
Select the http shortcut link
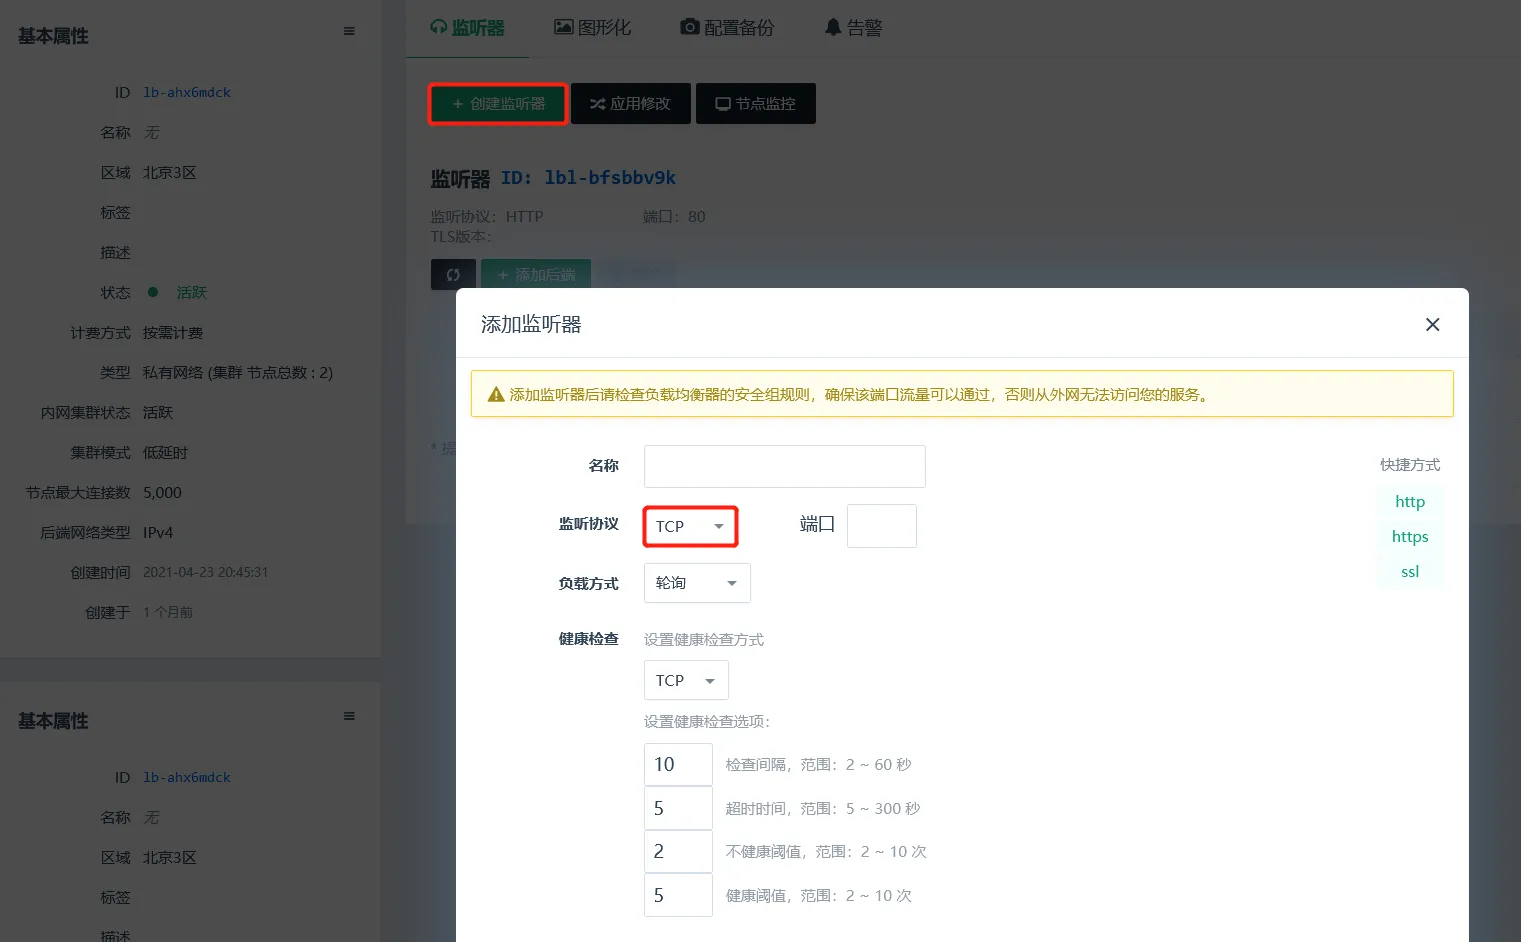pos(1409,502)
